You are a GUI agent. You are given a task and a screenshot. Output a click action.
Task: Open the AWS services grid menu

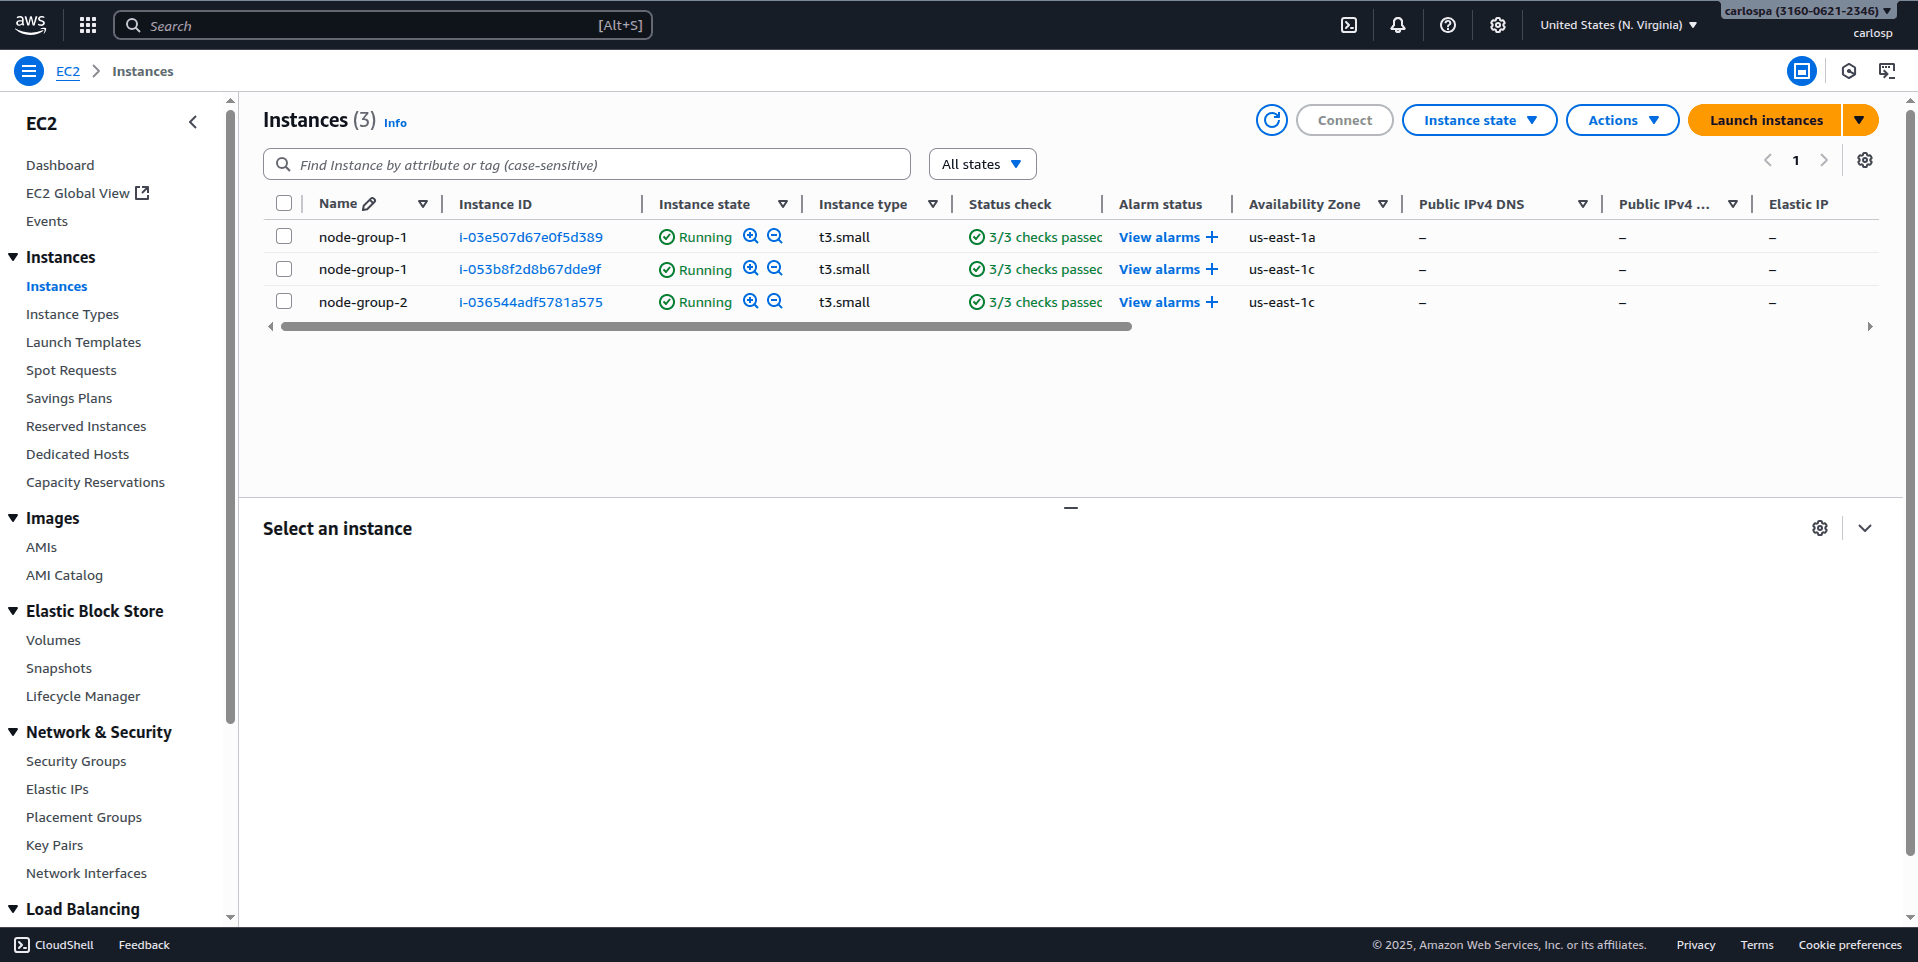coord(88,25)
